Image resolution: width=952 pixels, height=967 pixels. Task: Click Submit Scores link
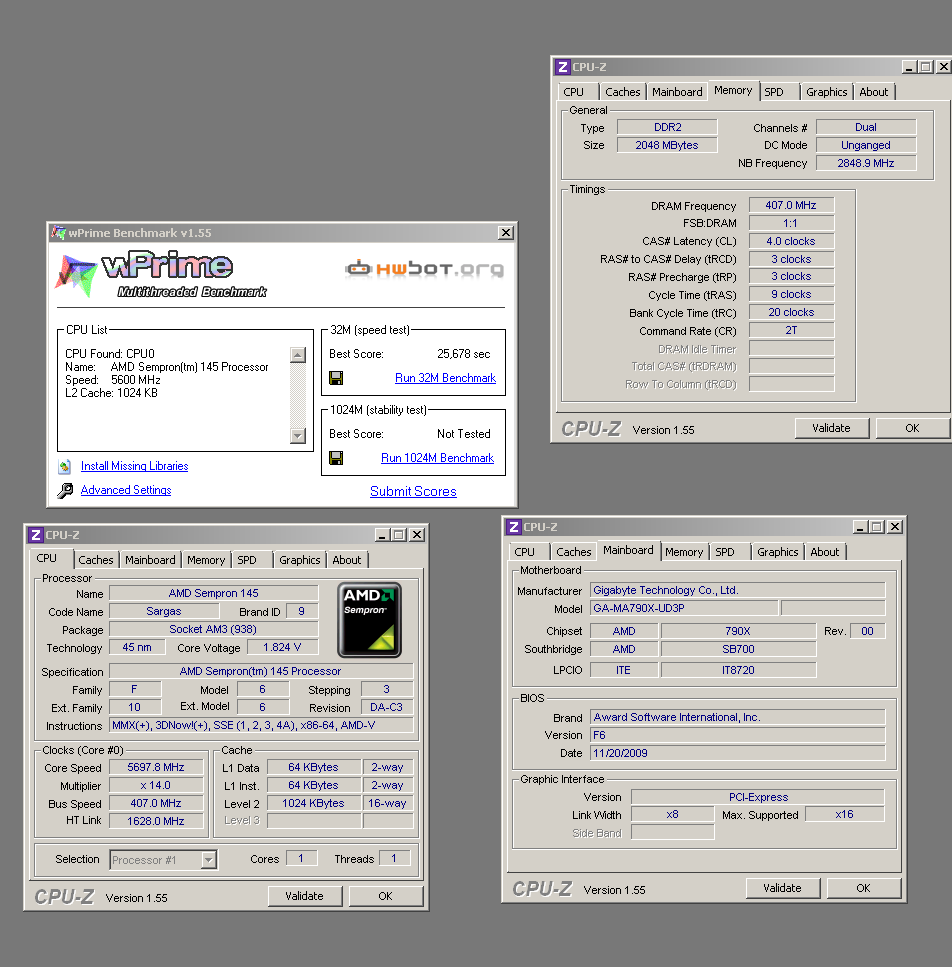point(413,492)
